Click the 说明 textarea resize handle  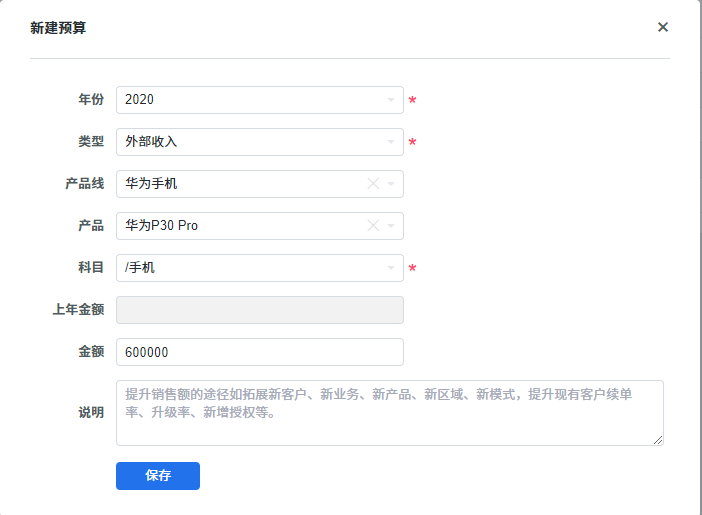pyautogui.click(x=658, y=440)
